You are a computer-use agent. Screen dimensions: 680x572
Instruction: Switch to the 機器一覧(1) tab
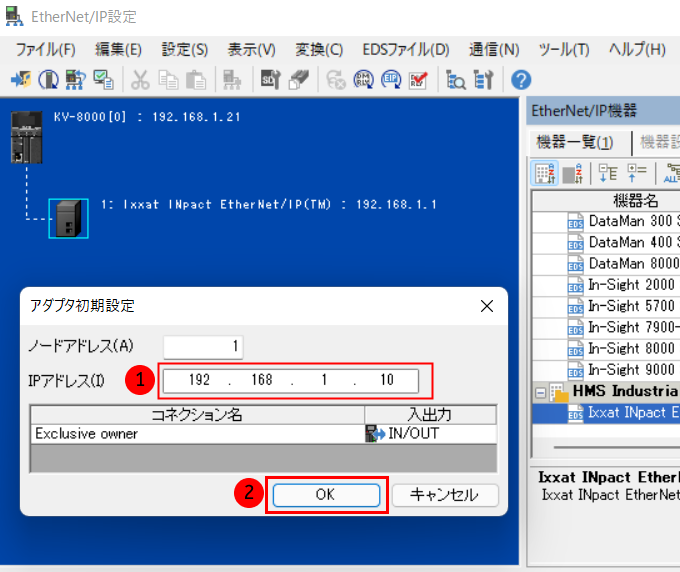pos(575,142)
